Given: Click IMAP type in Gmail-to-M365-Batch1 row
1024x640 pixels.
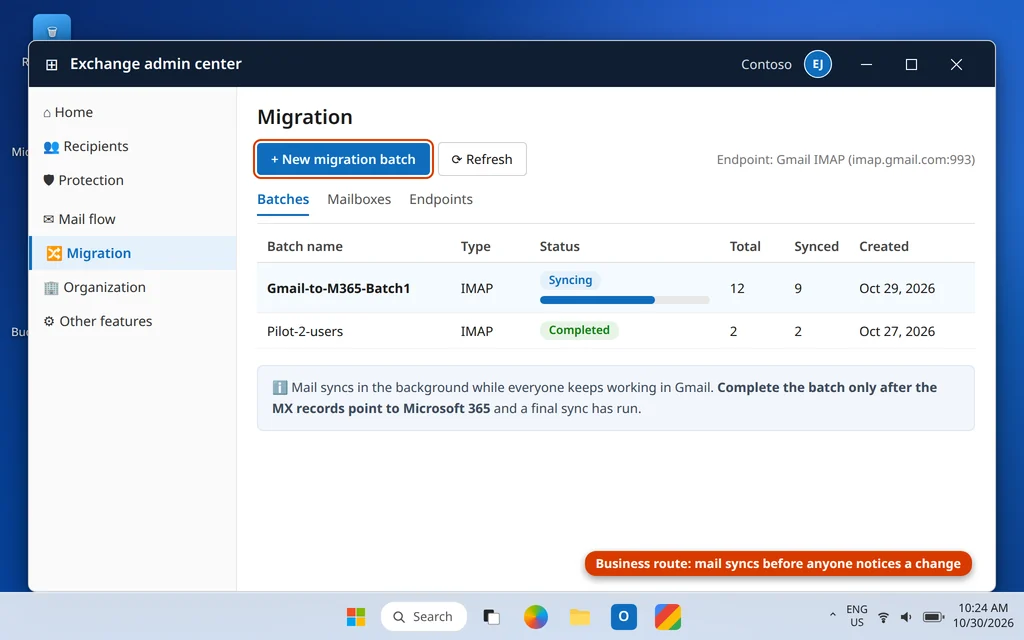Looking at the screenshot, I should (477, 289).
